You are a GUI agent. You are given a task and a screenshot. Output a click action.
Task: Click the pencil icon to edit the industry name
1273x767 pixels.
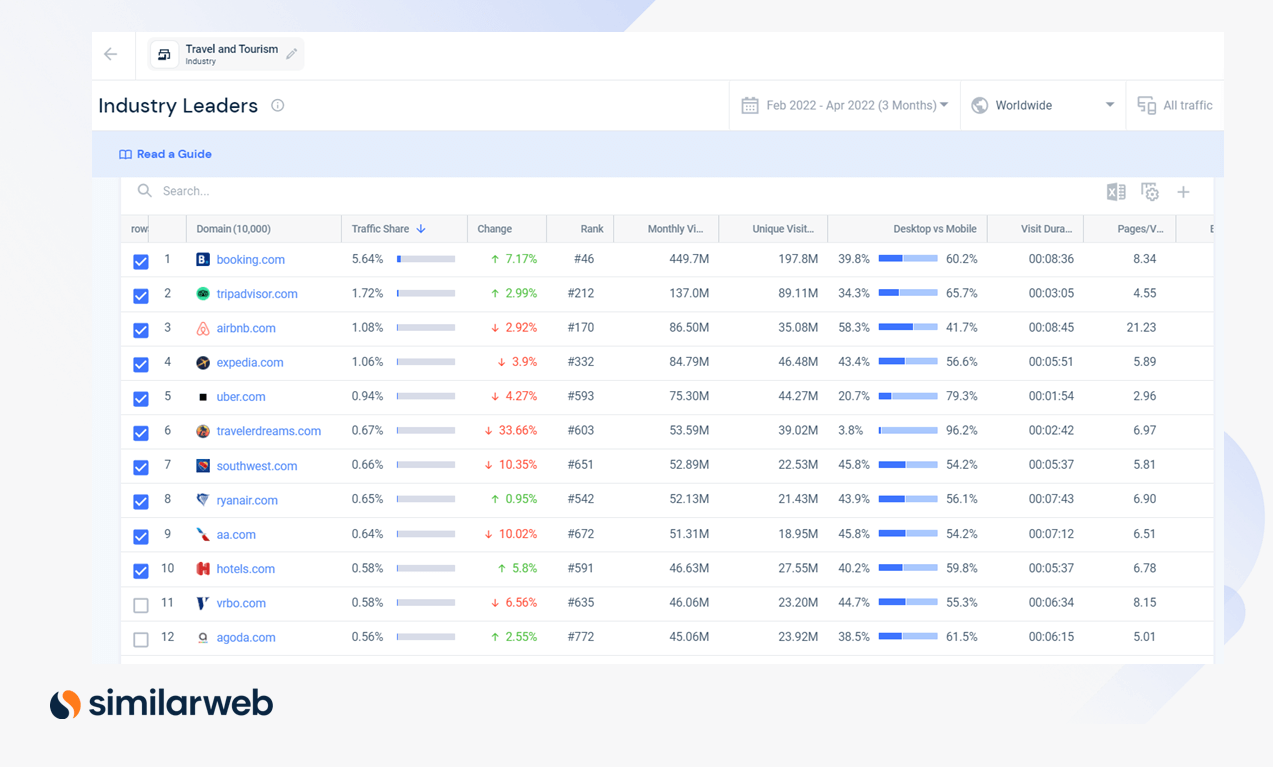coord(291,54)
